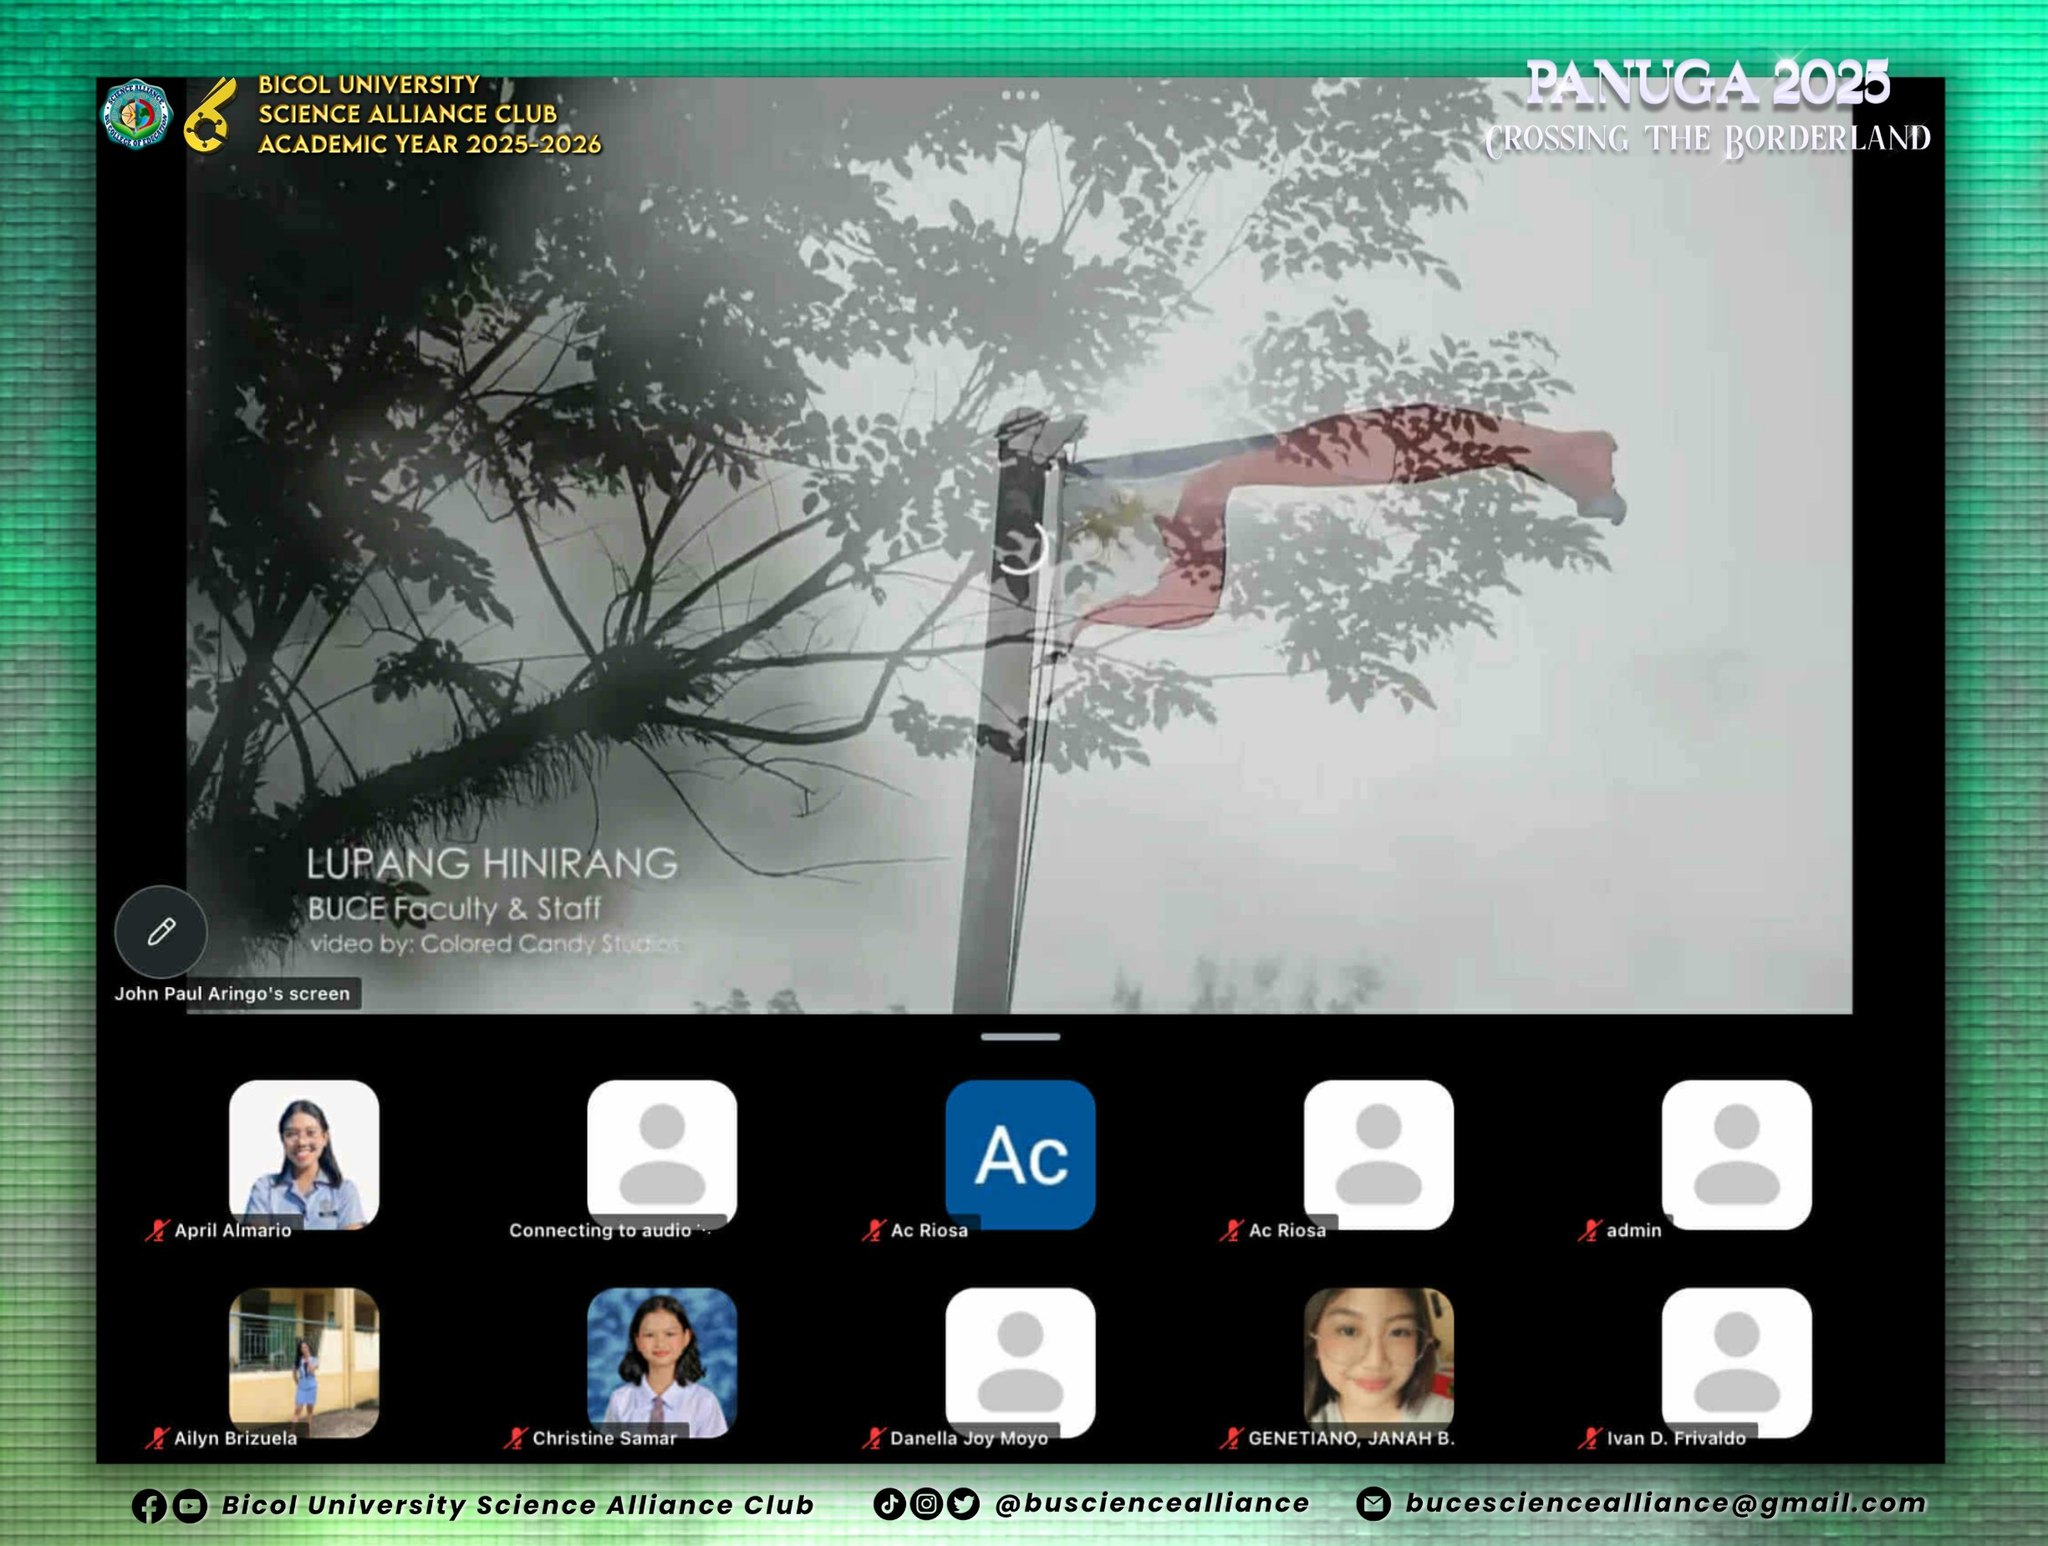Click muted mic icon beside Christine Samar

[x=515, y=1438]
